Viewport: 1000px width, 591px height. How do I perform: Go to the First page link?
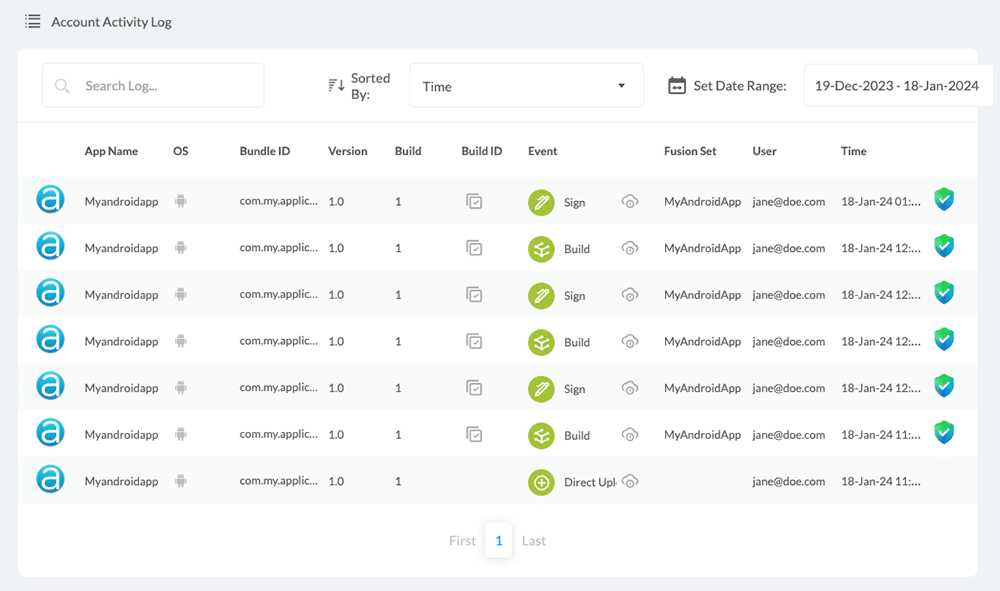coord(462,541)
